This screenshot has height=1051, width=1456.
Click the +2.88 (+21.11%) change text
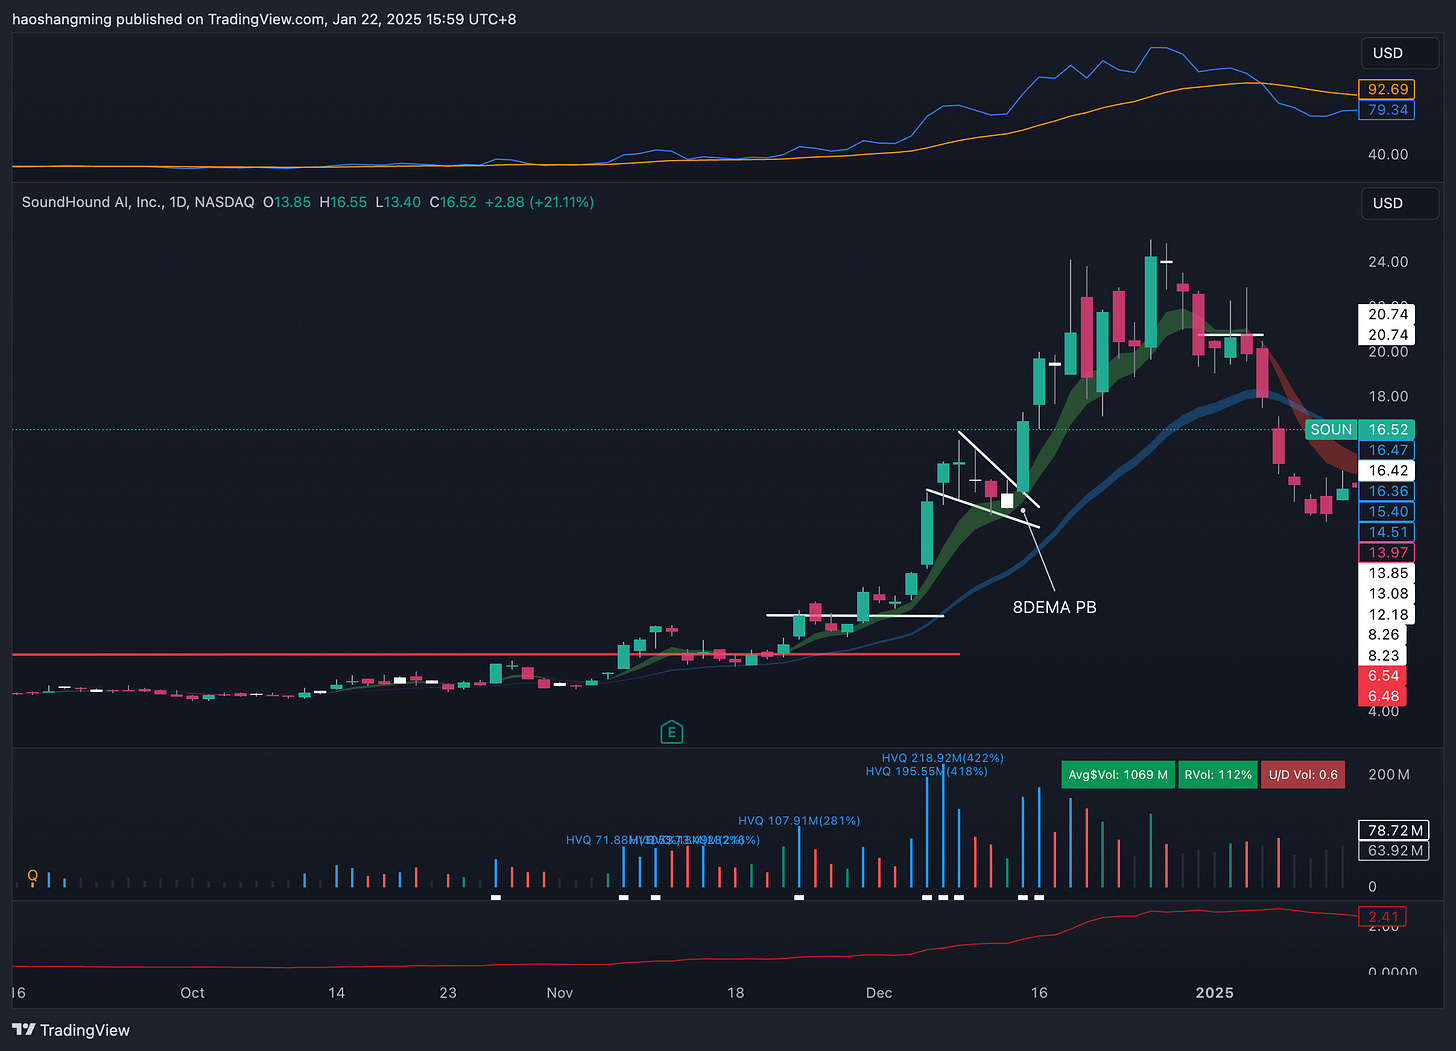pos(539,202)
